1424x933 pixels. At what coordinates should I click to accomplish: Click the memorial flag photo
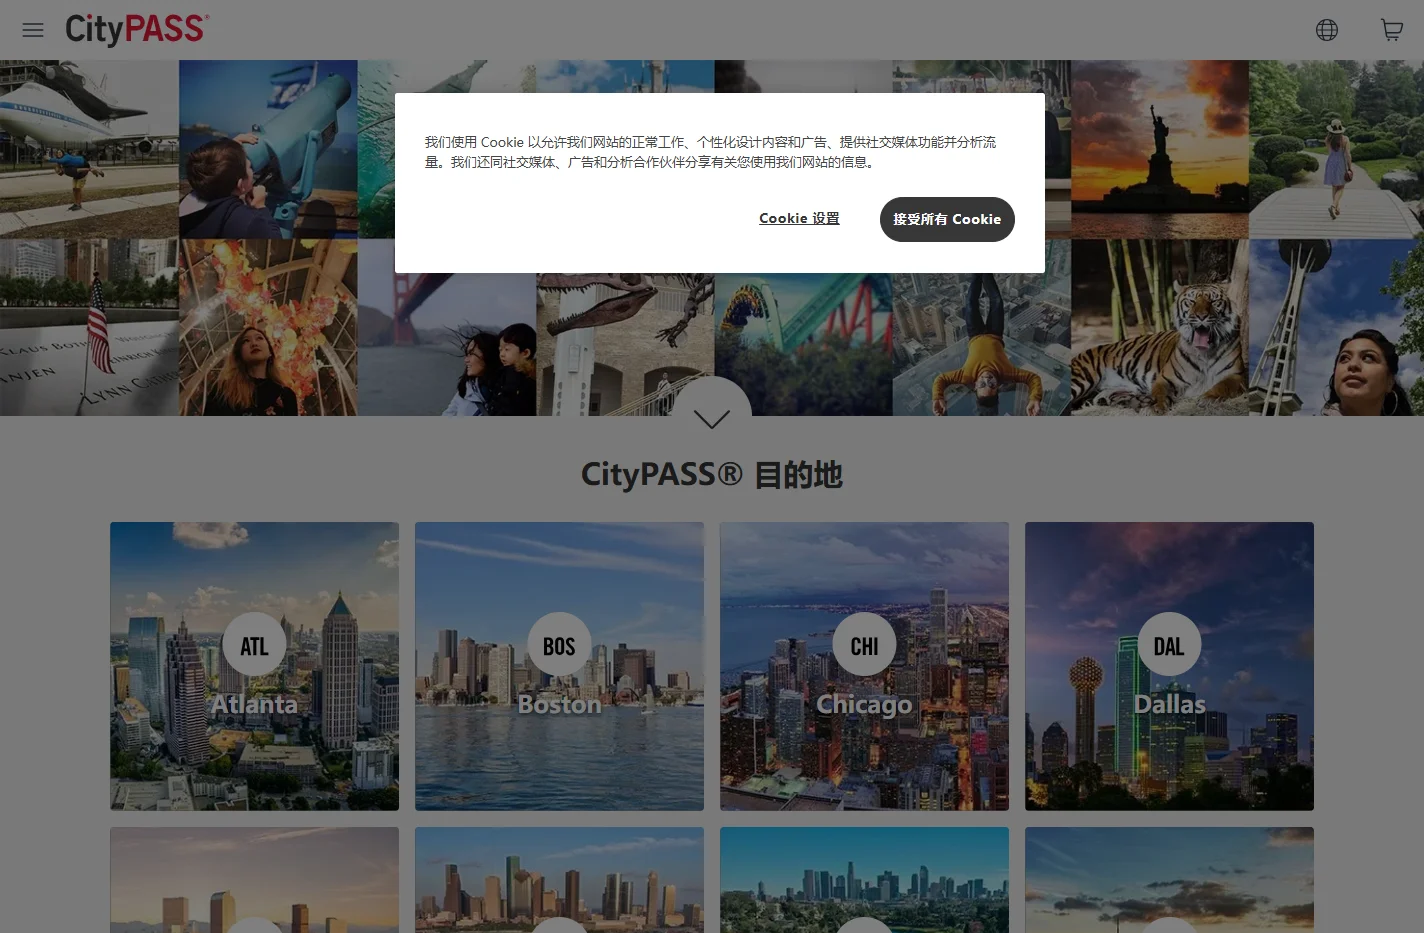[89, 327]
